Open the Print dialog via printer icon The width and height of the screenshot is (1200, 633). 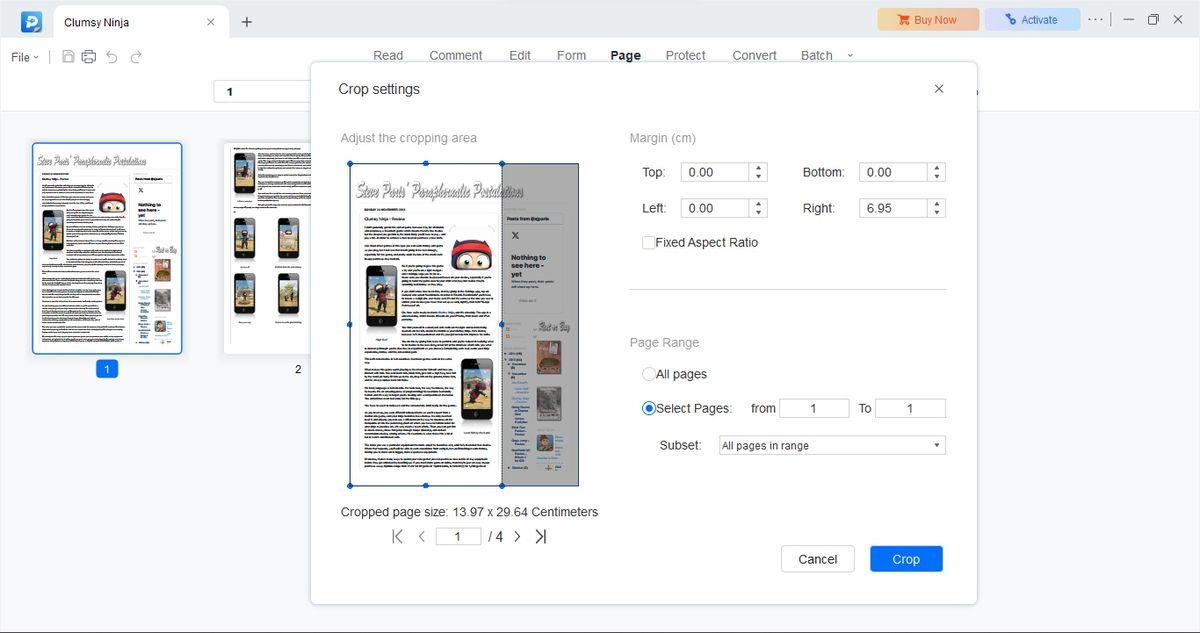coord(88,57)
